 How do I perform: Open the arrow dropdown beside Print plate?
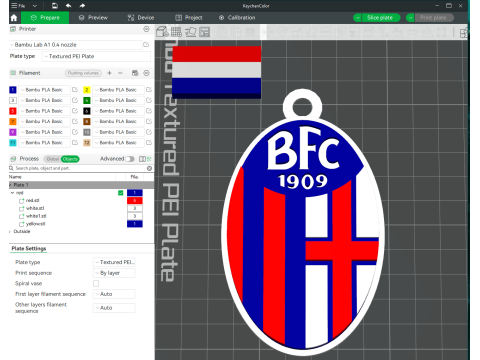coord(410,18)
